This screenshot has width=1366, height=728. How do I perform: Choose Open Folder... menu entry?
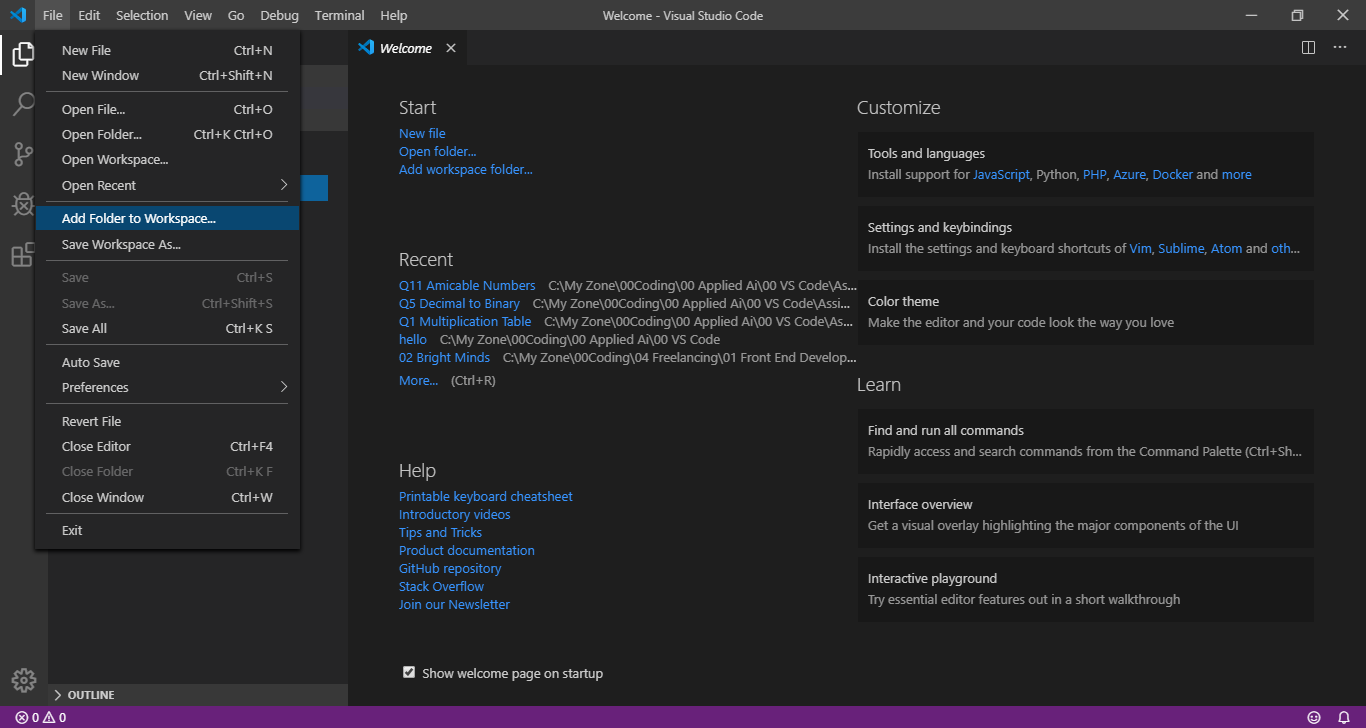(x=167, y=134)
